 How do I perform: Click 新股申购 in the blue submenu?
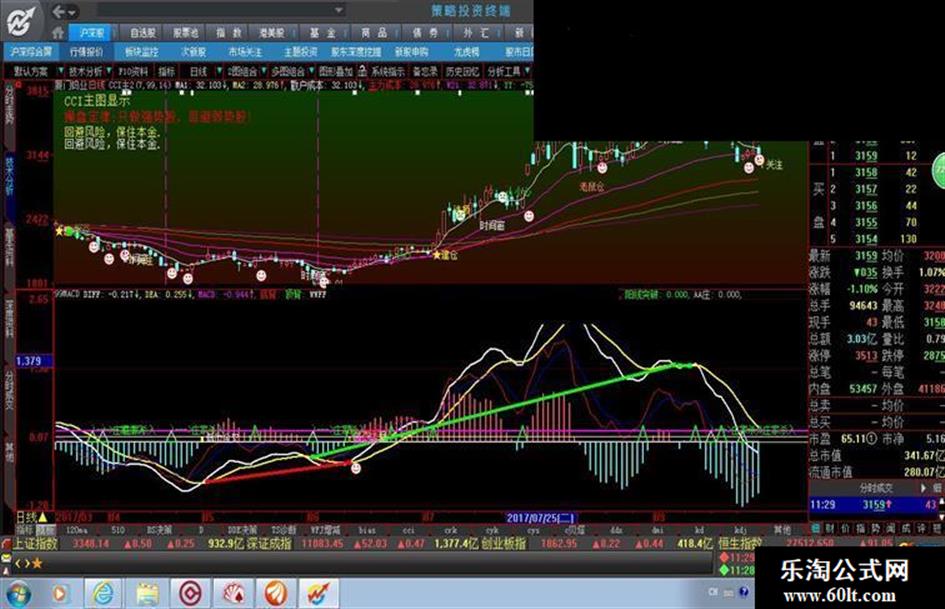(411, 52)
